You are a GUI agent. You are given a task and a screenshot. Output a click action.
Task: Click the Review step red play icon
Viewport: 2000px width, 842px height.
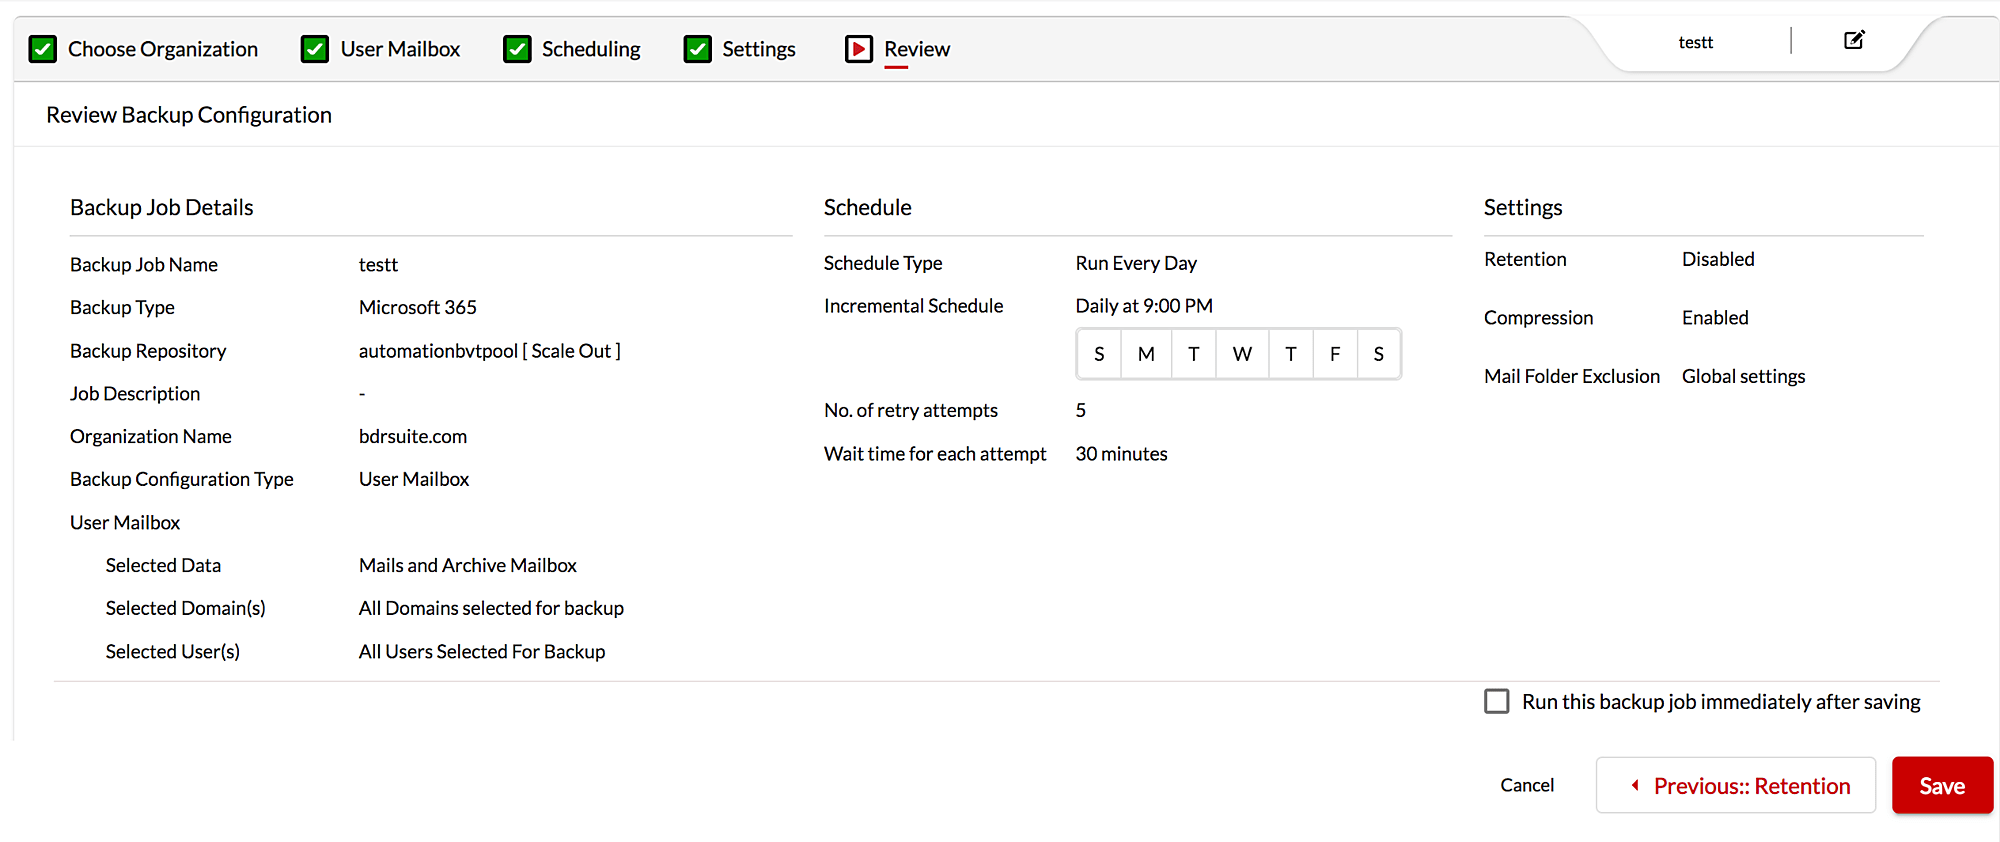tap(859, 49)
